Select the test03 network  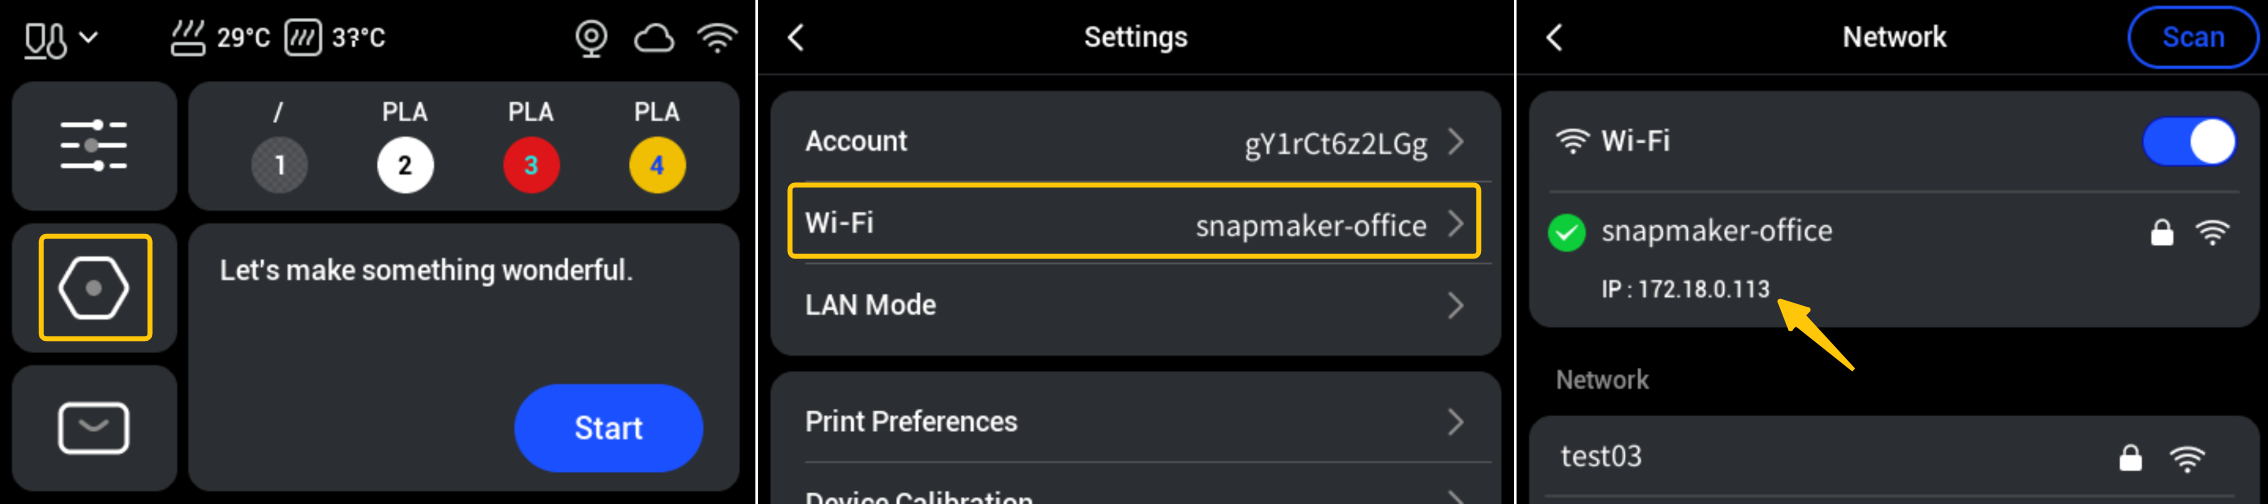tap(1892, 457)
